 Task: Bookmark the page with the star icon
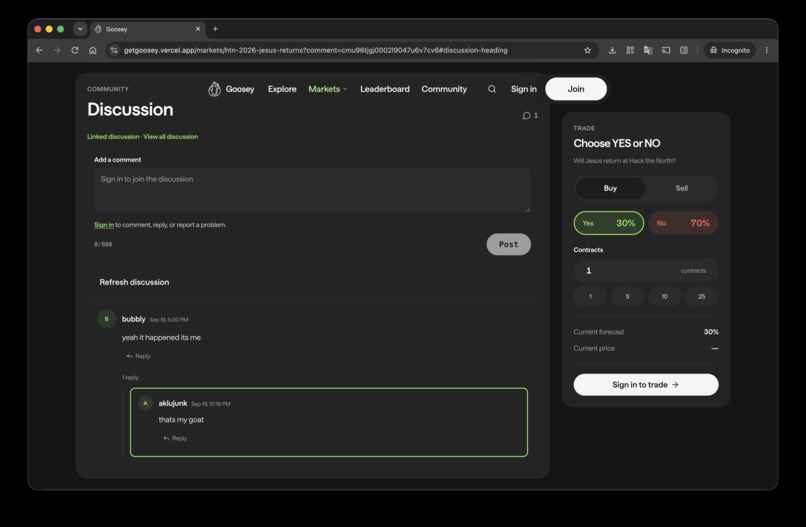click(588, 50)
